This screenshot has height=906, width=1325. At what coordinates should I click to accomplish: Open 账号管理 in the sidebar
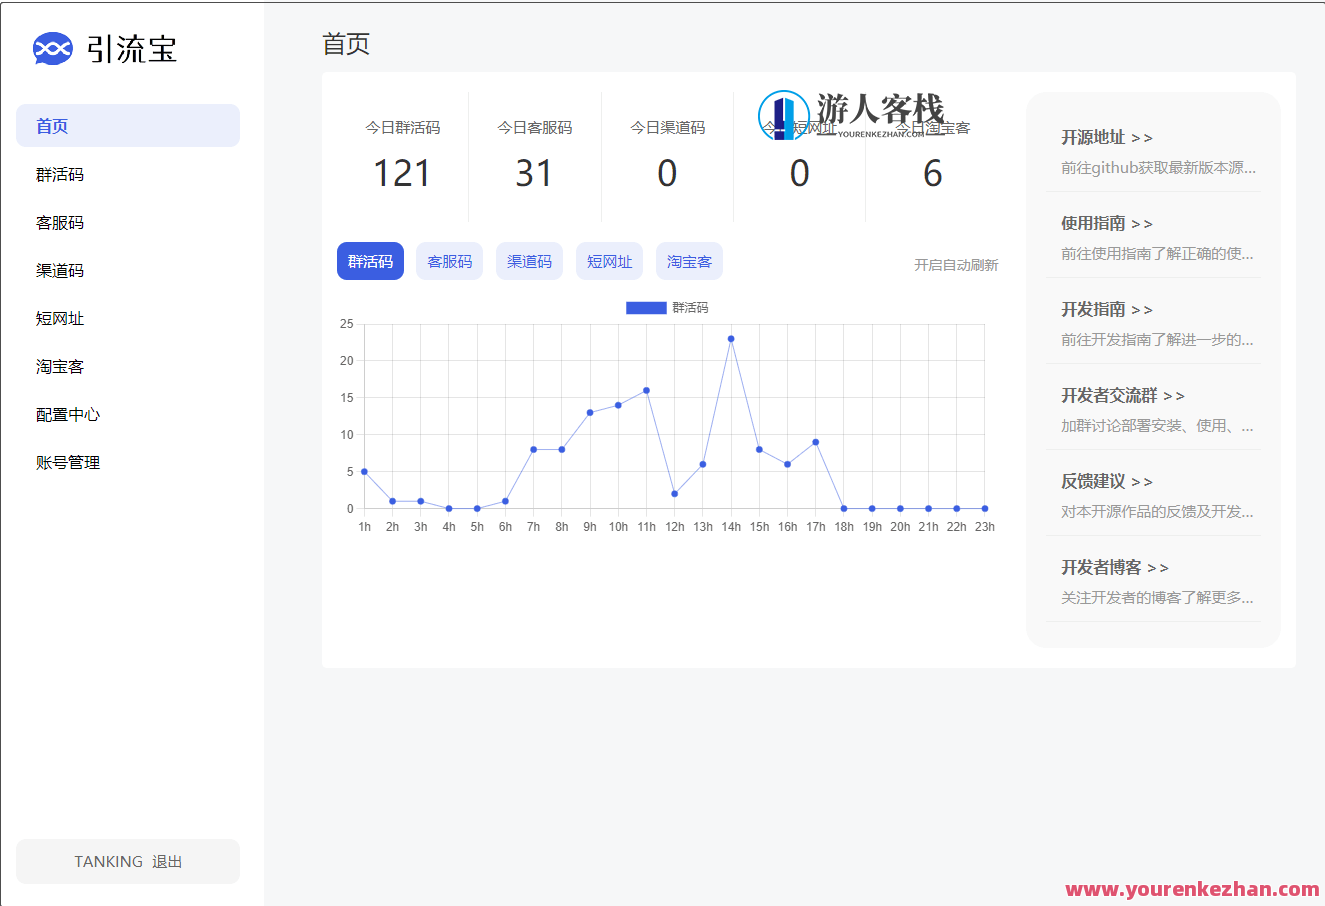pyautogui.click(x=68, y=462)
